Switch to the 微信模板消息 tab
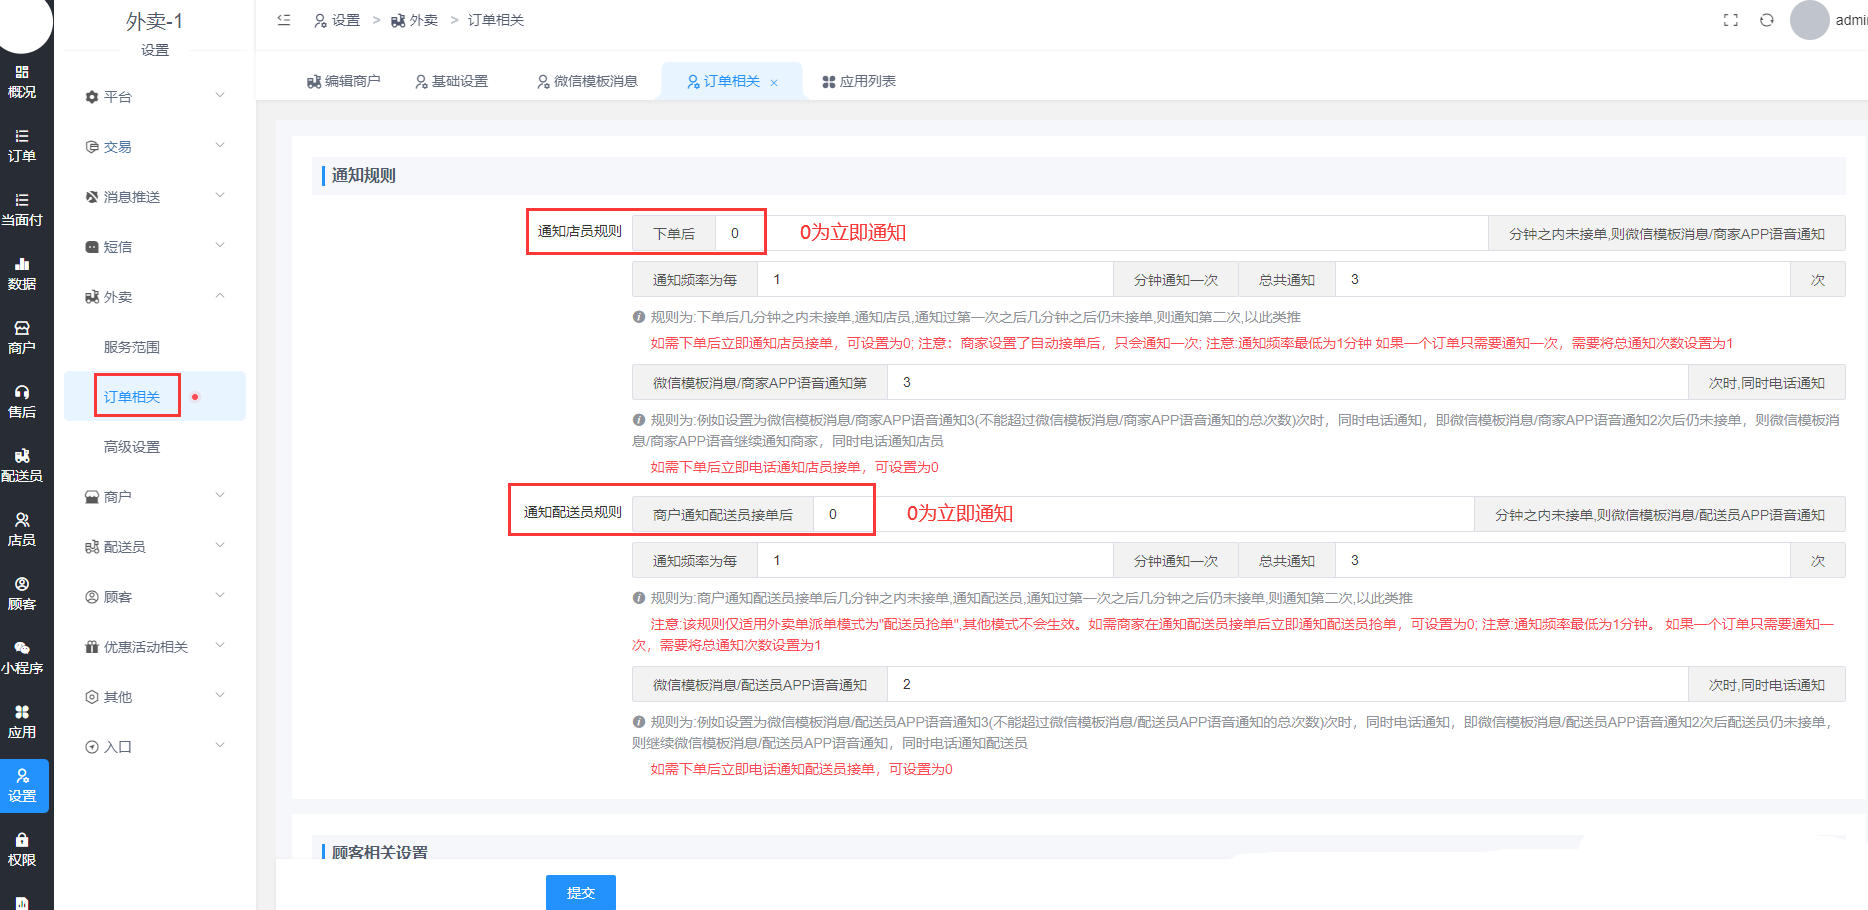 tap(587, 81)
